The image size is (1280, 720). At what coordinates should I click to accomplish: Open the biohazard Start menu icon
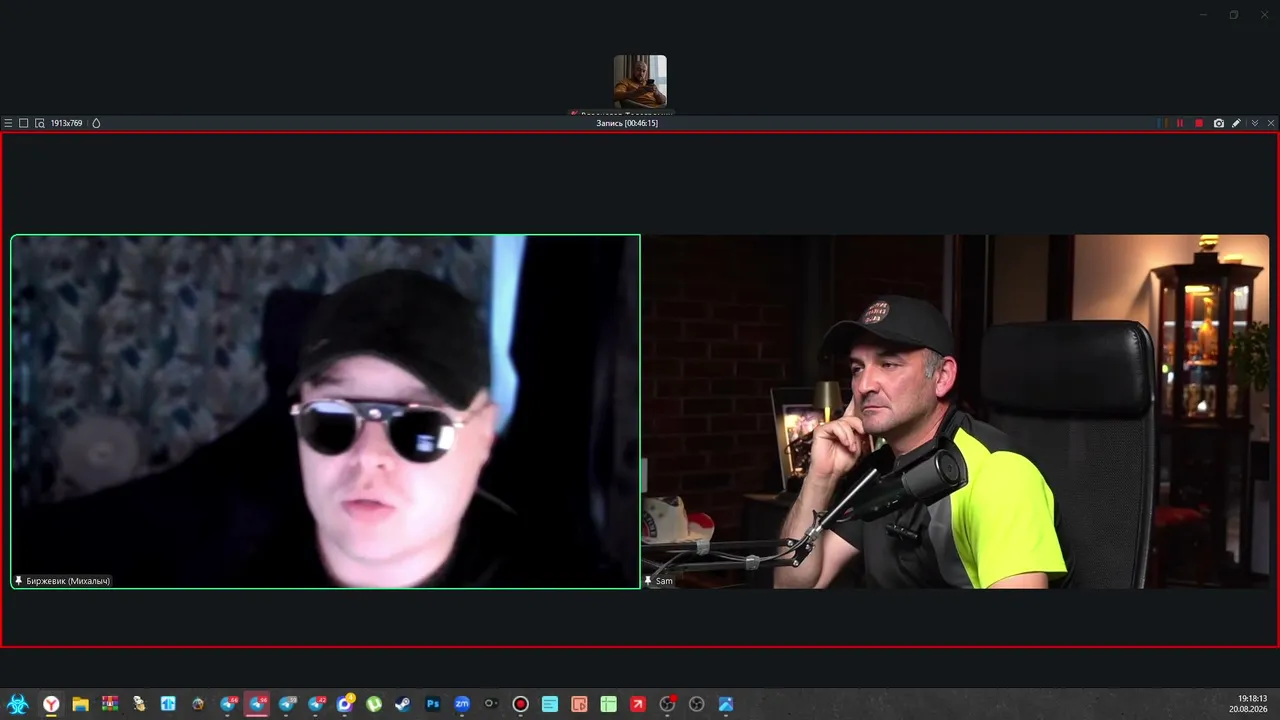(x=17, y=704)
